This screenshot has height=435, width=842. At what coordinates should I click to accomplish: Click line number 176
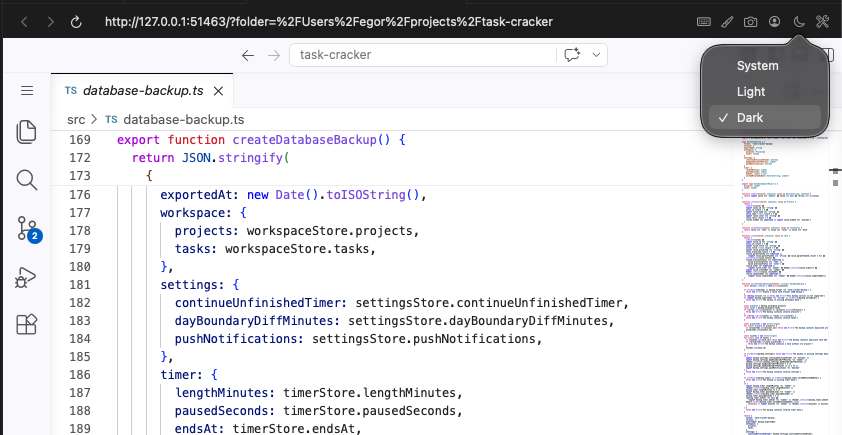click(81, 194)
